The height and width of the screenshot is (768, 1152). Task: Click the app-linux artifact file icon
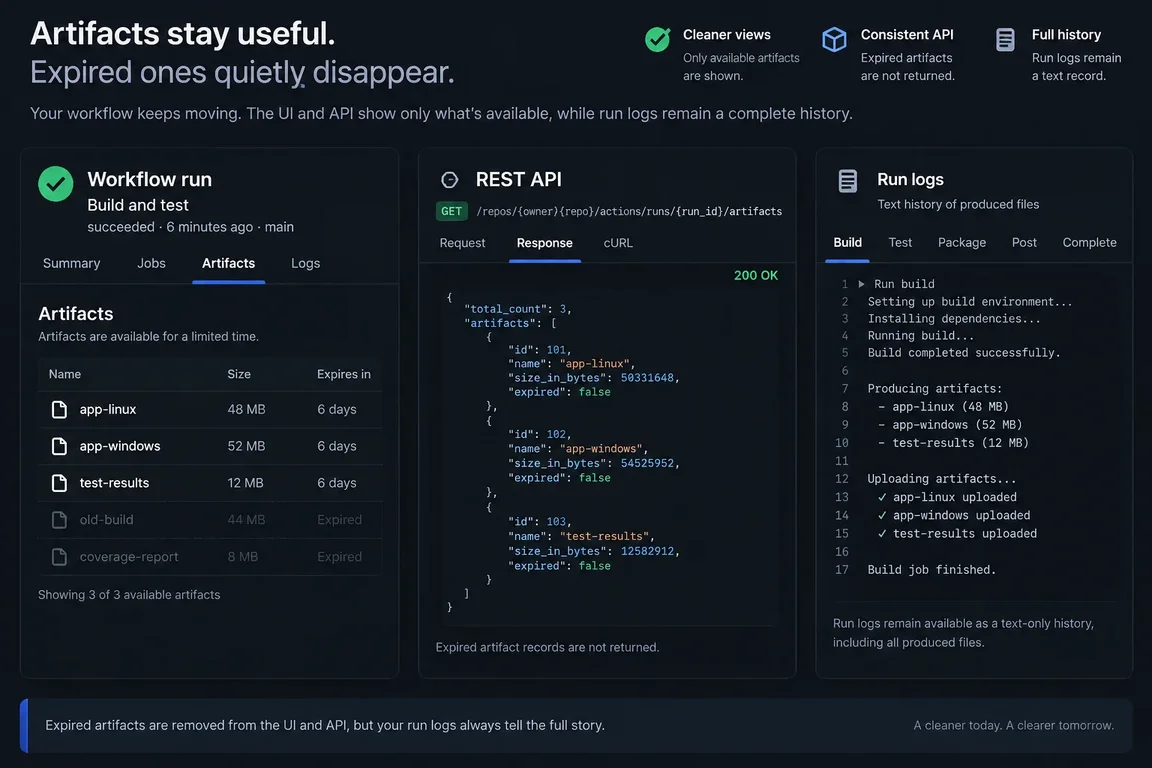point(60,409)
